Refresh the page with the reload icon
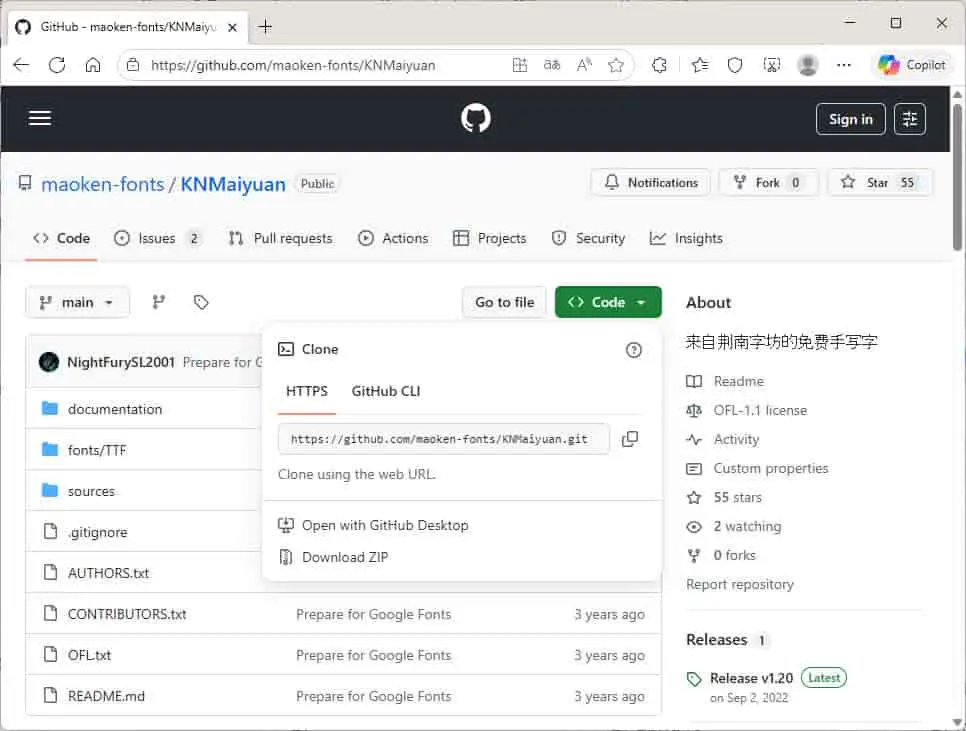The image size is (966, 731). (57, 65)
